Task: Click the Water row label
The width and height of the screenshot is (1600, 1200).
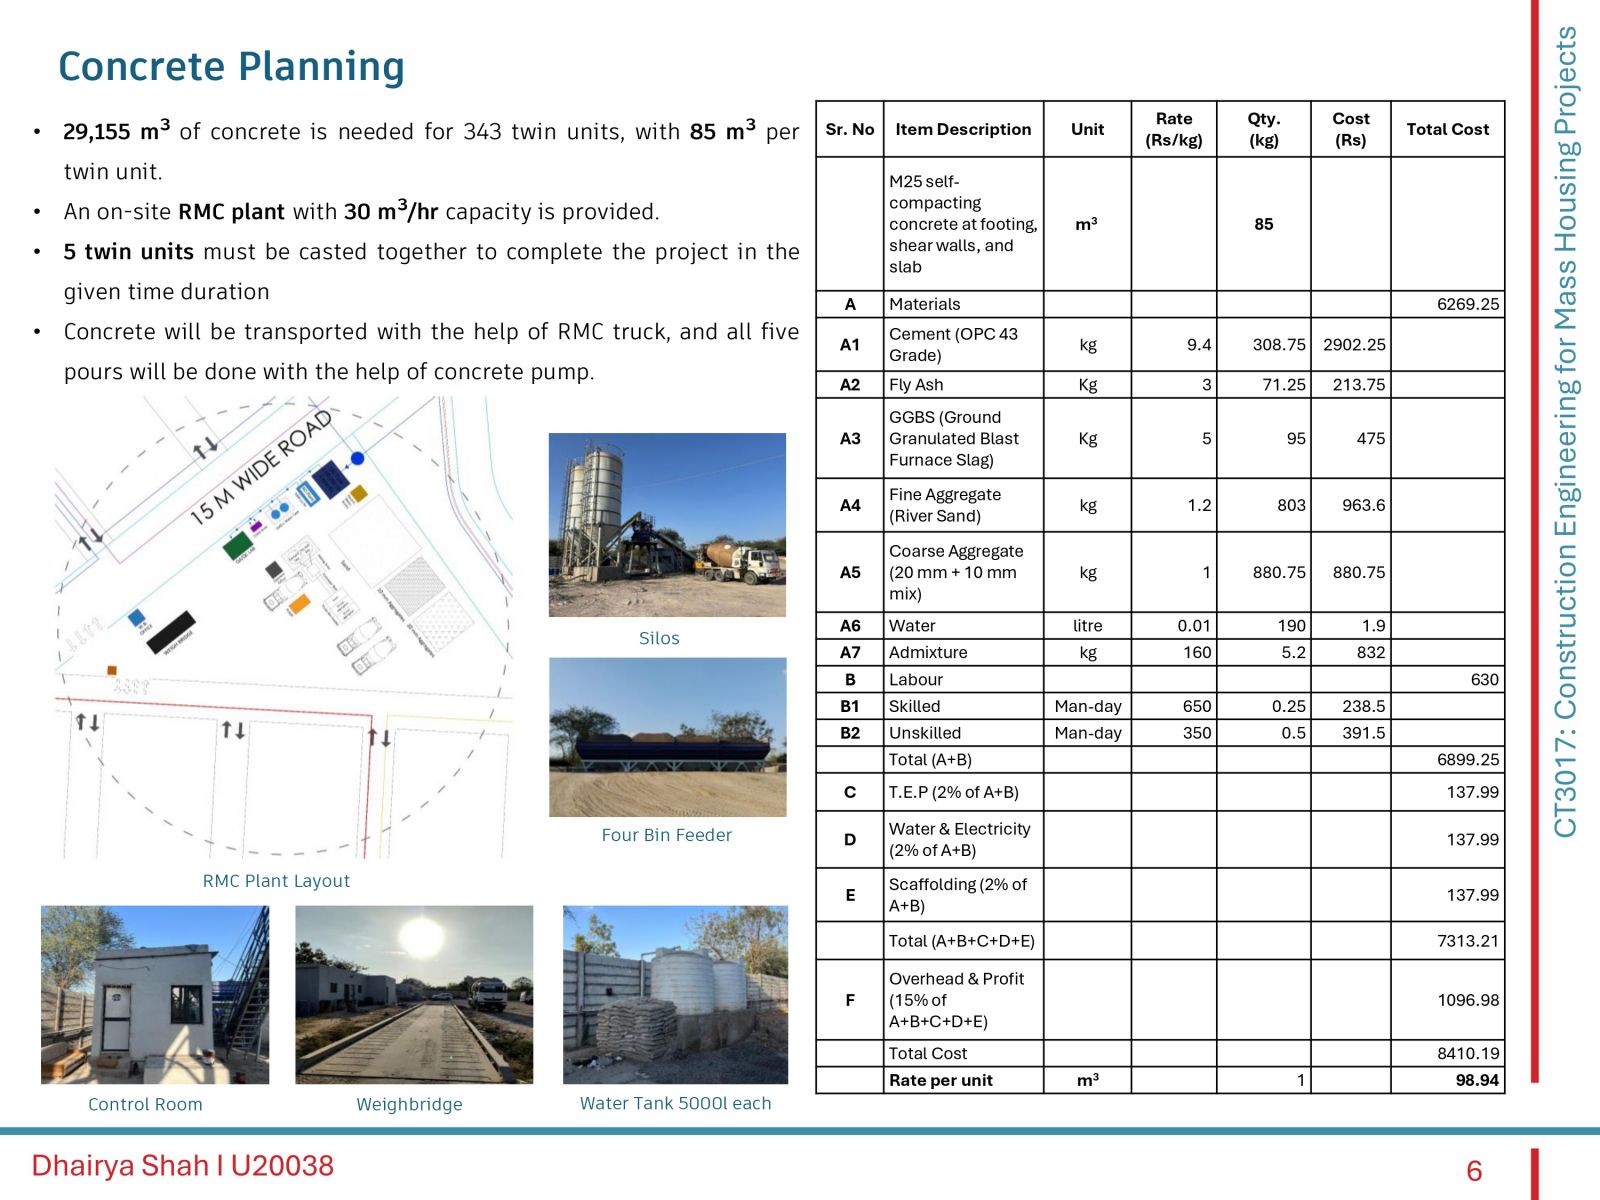Action: pyautogui.click(x=912, y=626)
